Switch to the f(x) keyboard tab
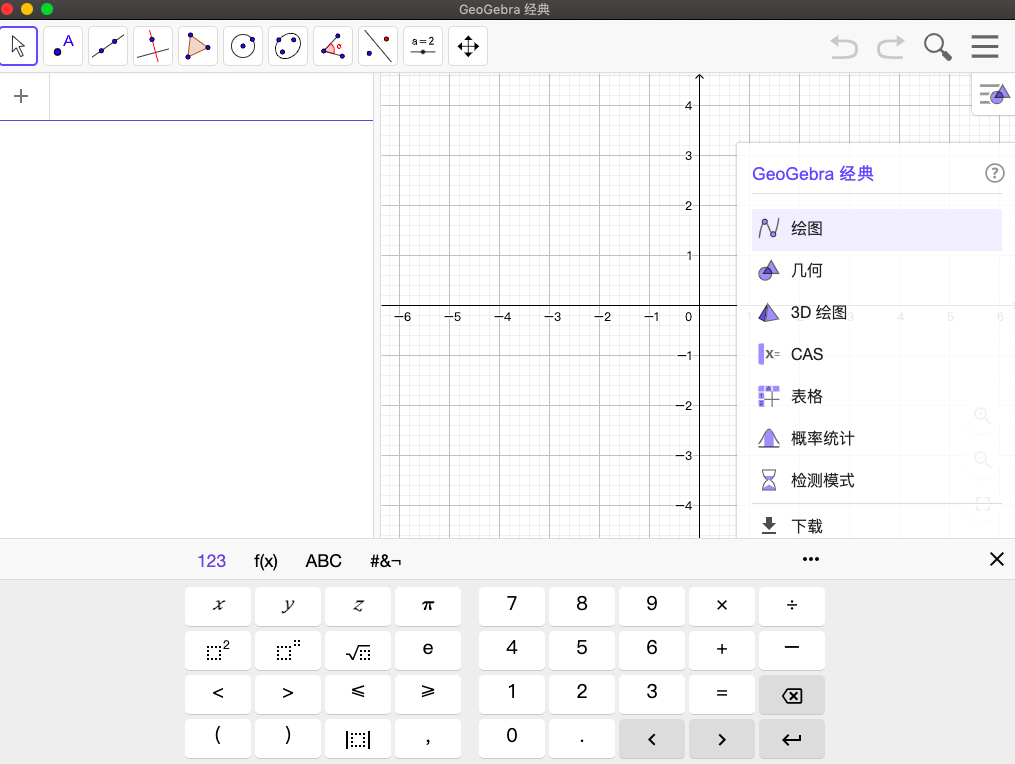 tap(266, 561)
